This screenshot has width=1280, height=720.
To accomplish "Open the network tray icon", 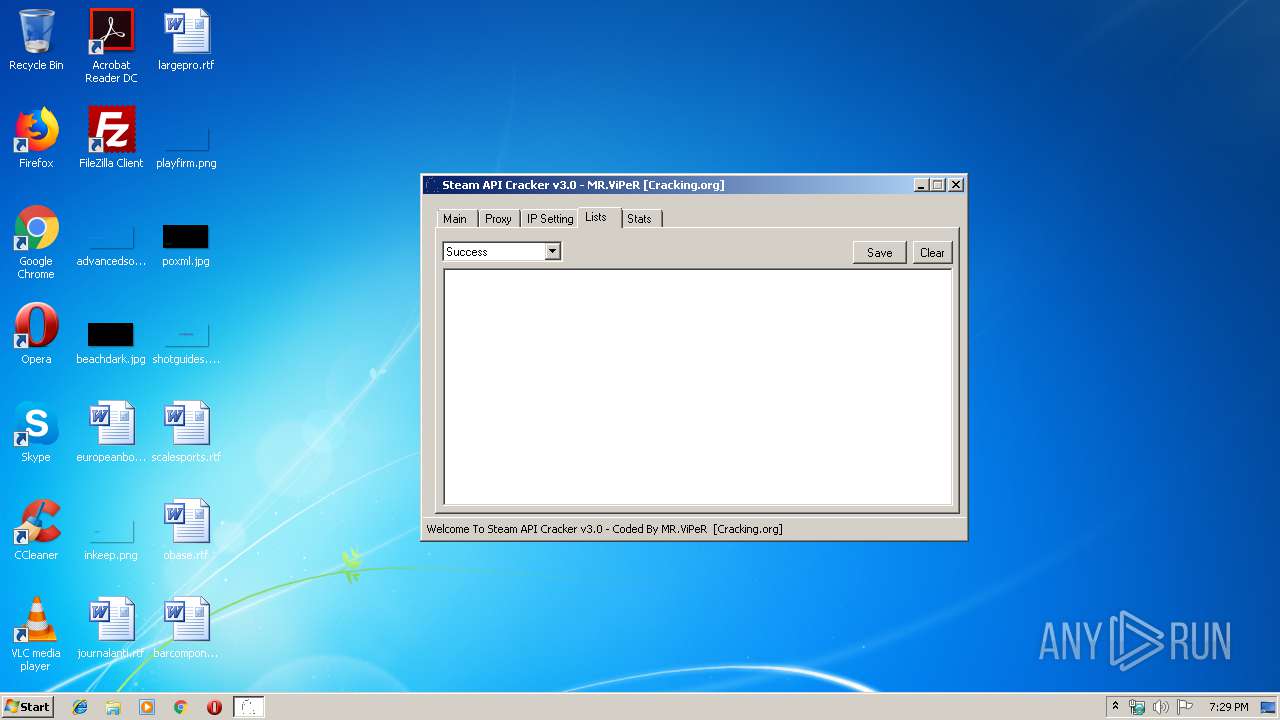I will point(1137,707).
